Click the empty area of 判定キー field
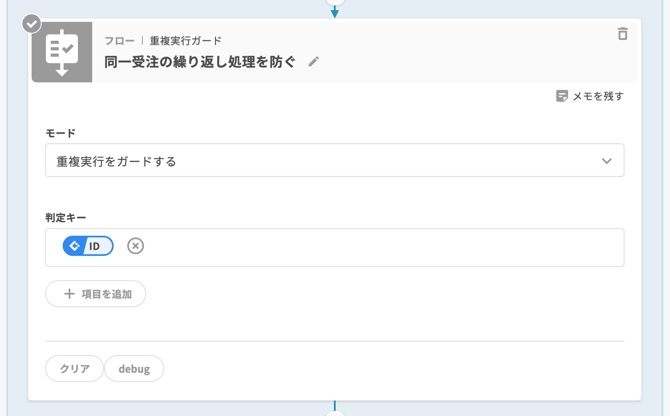Image resolution: width=670 pixels, height=416 pixels. click(380, 247)
